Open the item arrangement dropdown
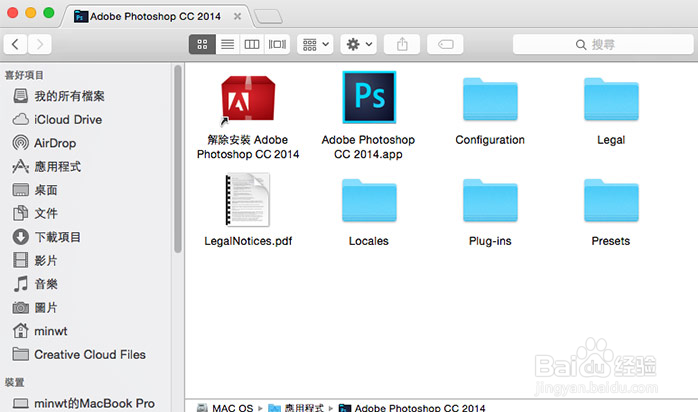The height and width of the screenshot is (412, 698). (315, 44)
